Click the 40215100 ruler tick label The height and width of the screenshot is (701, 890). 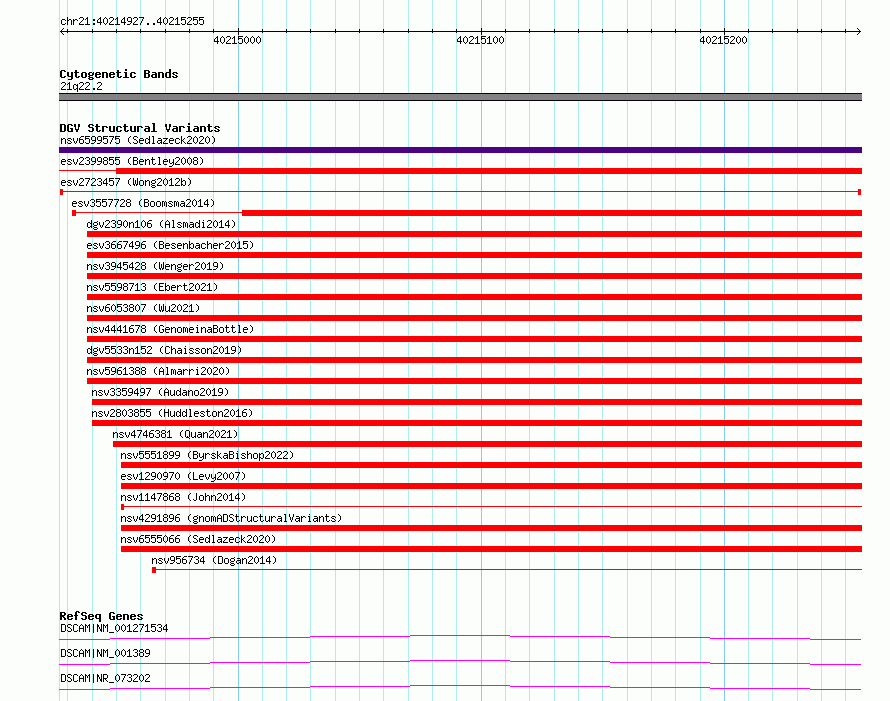point(480,40)
